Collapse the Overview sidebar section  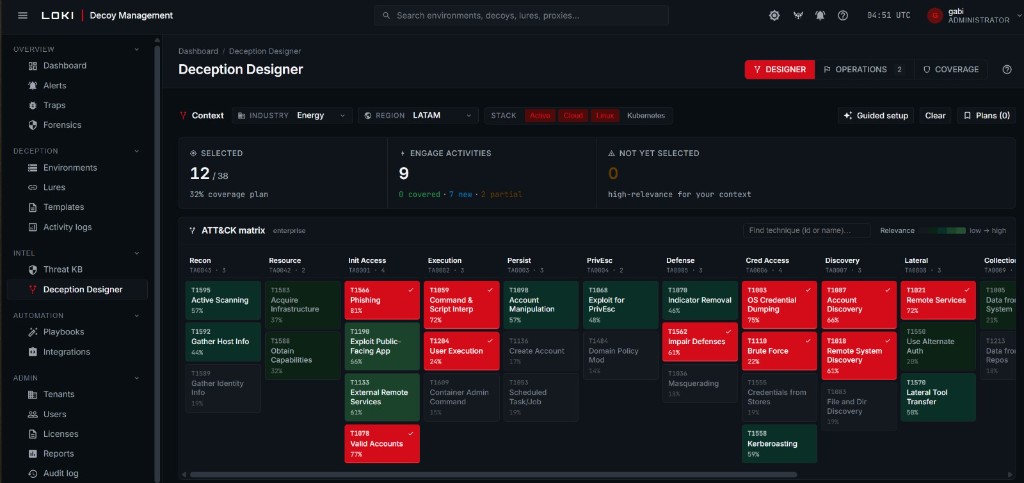tap(136, 50)
